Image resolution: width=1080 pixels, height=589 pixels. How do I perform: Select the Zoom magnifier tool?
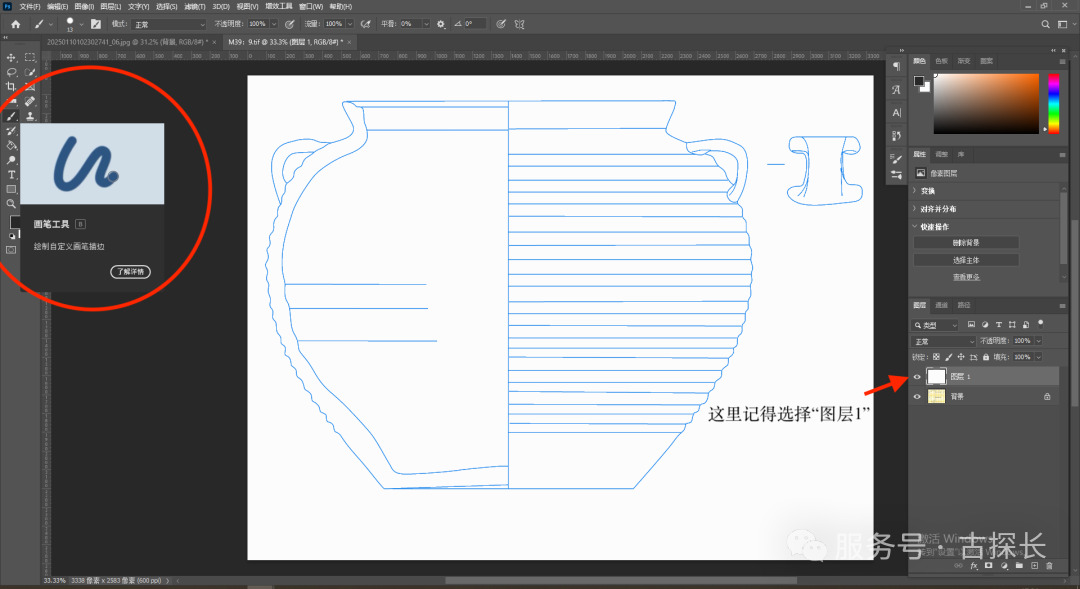(x=11, y=204)
